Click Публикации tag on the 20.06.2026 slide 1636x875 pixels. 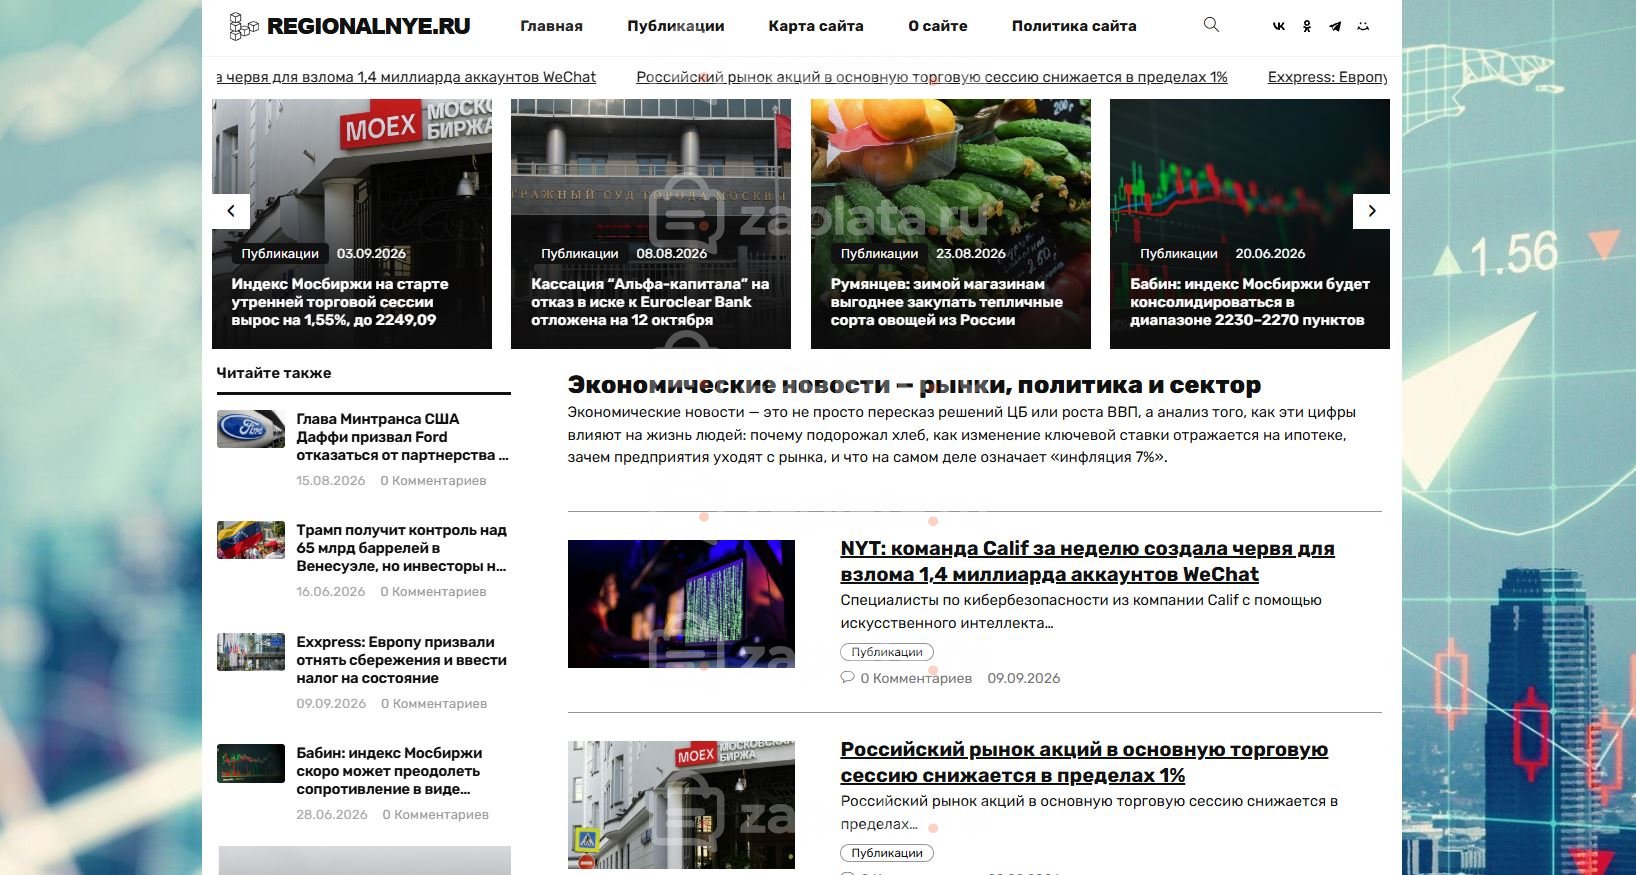pos(1179,254)
